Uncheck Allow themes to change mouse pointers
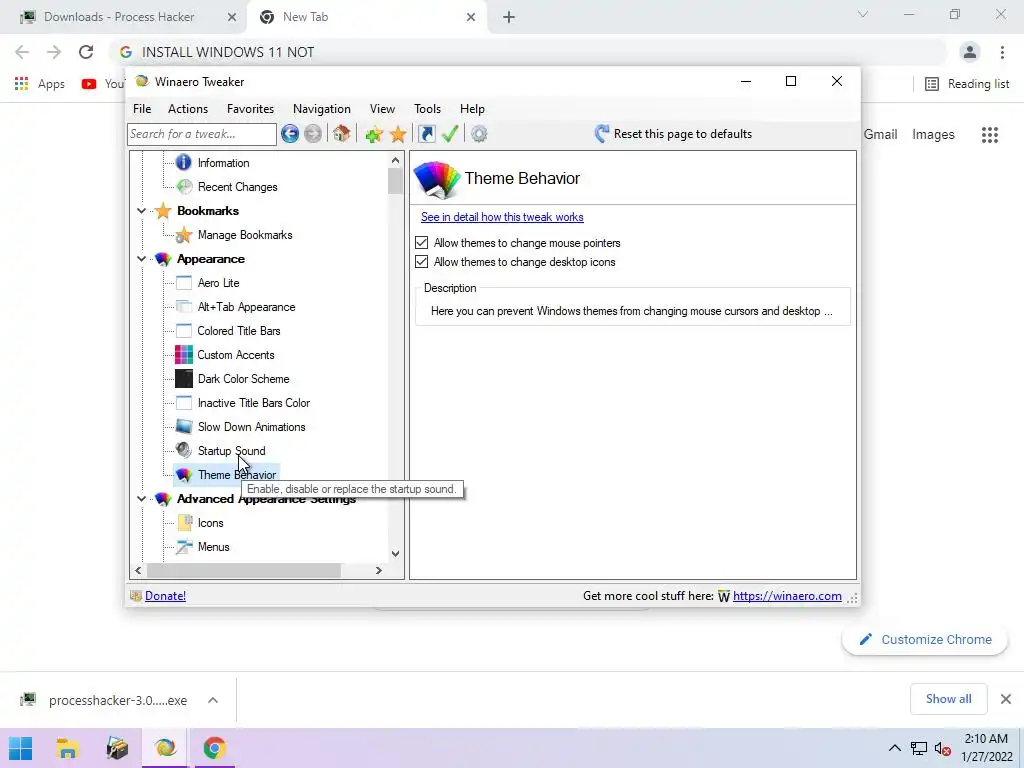The height and width of the screenshot is (768, 1024). [422, 243]
